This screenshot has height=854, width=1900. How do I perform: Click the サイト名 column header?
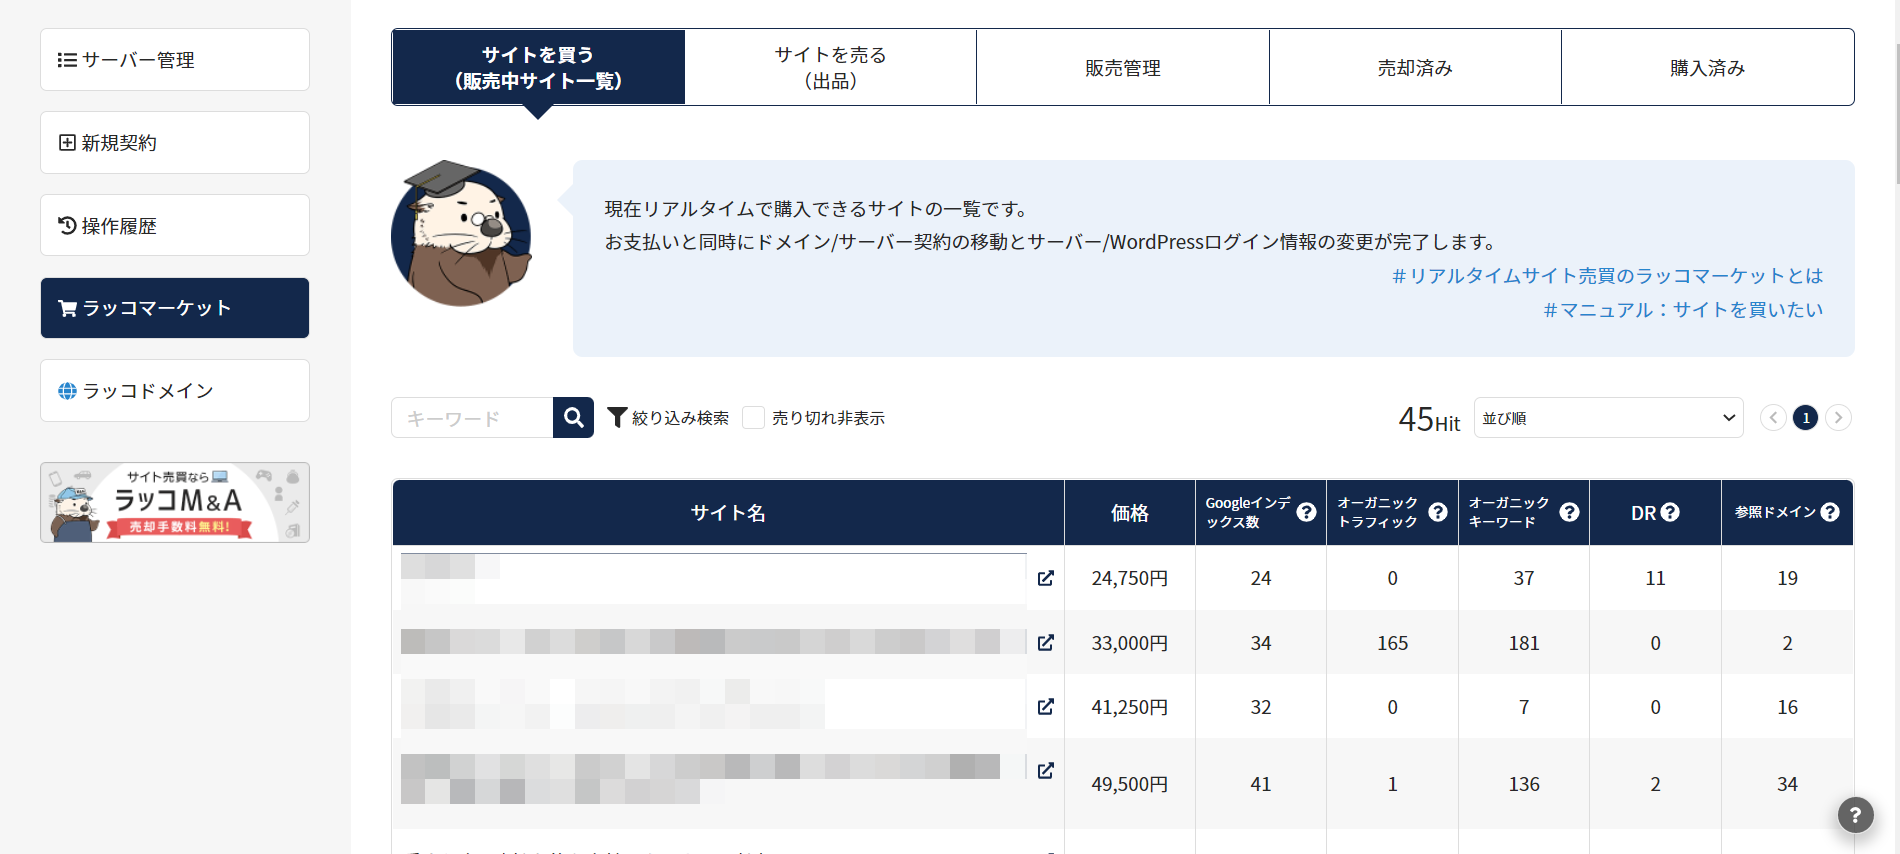point(728,513)
